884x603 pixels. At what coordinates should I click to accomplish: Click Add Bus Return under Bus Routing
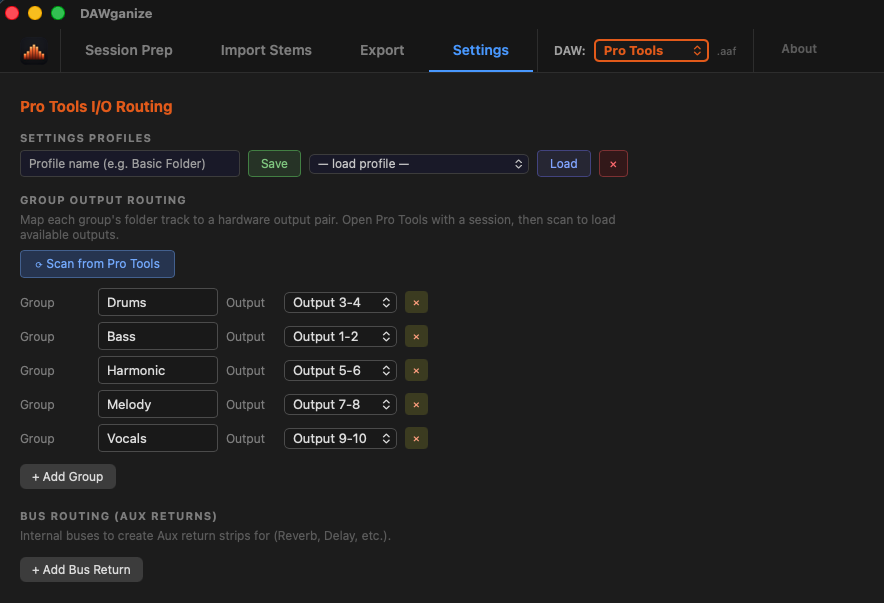(x=81, y=569)
